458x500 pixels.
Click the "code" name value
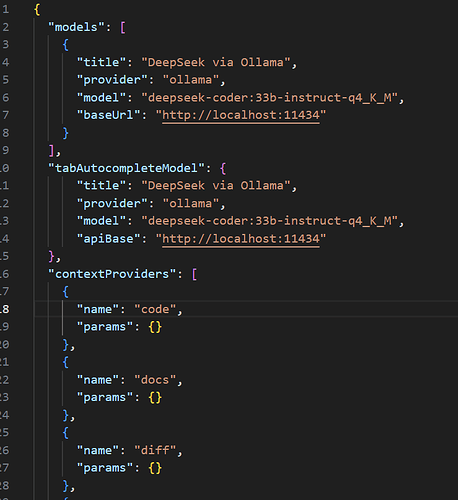coord(155,310)
